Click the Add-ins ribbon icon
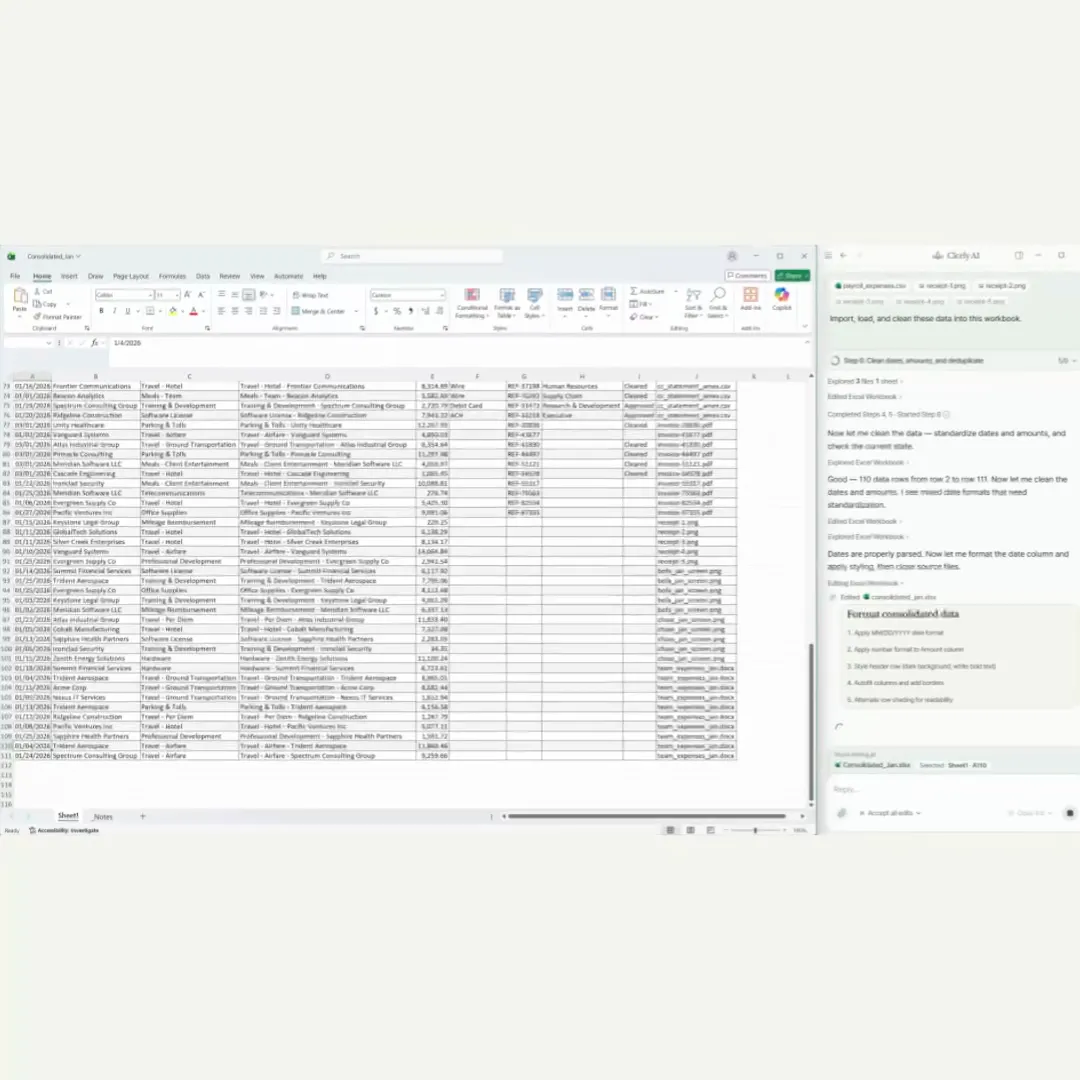This screenshot has height=1080, width=1080. click(x=750, y=298)
